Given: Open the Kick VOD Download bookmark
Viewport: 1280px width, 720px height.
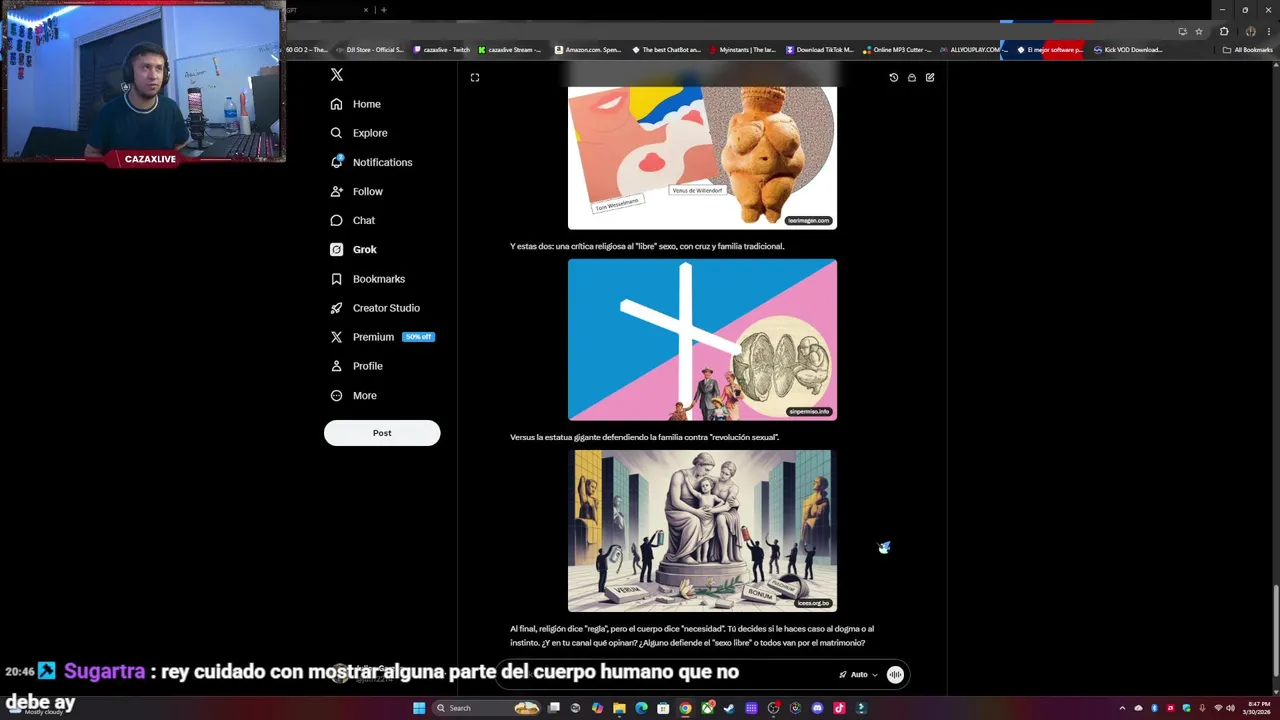Looking at the screenshot, I should pyautogui.click(x=1128, y=50).
